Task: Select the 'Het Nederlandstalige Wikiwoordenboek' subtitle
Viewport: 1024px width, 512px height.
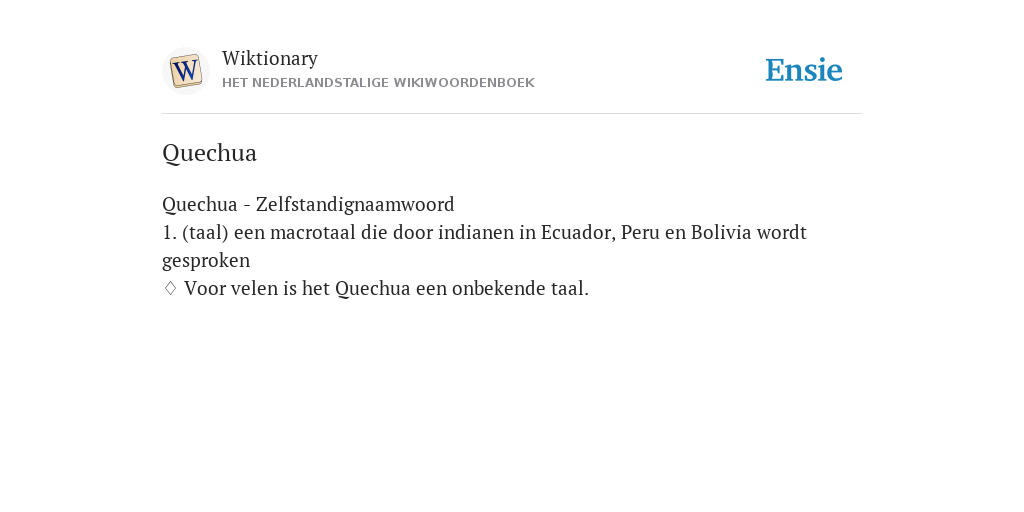Action: [378, 83]
